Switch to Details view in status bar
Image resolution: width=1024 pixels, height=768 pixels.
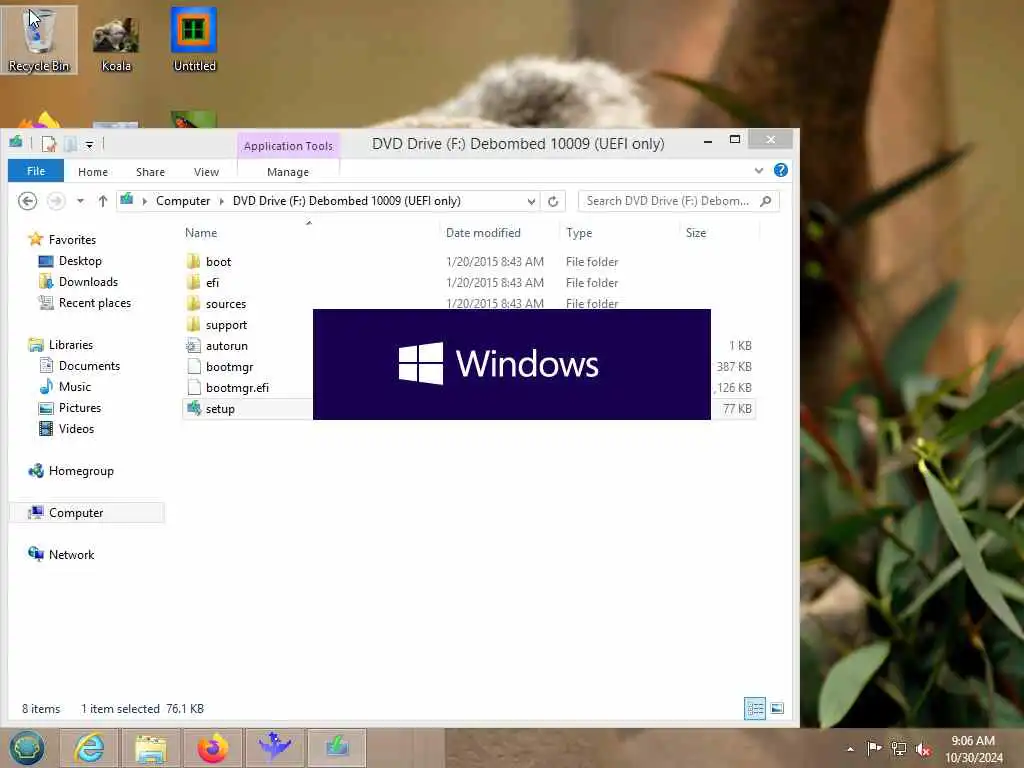pos(755,709)
